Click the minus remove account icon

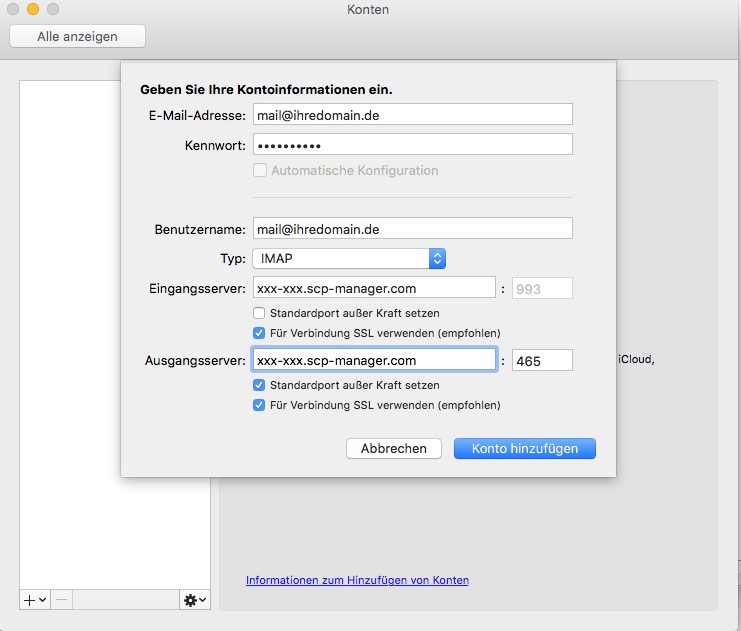60,599
